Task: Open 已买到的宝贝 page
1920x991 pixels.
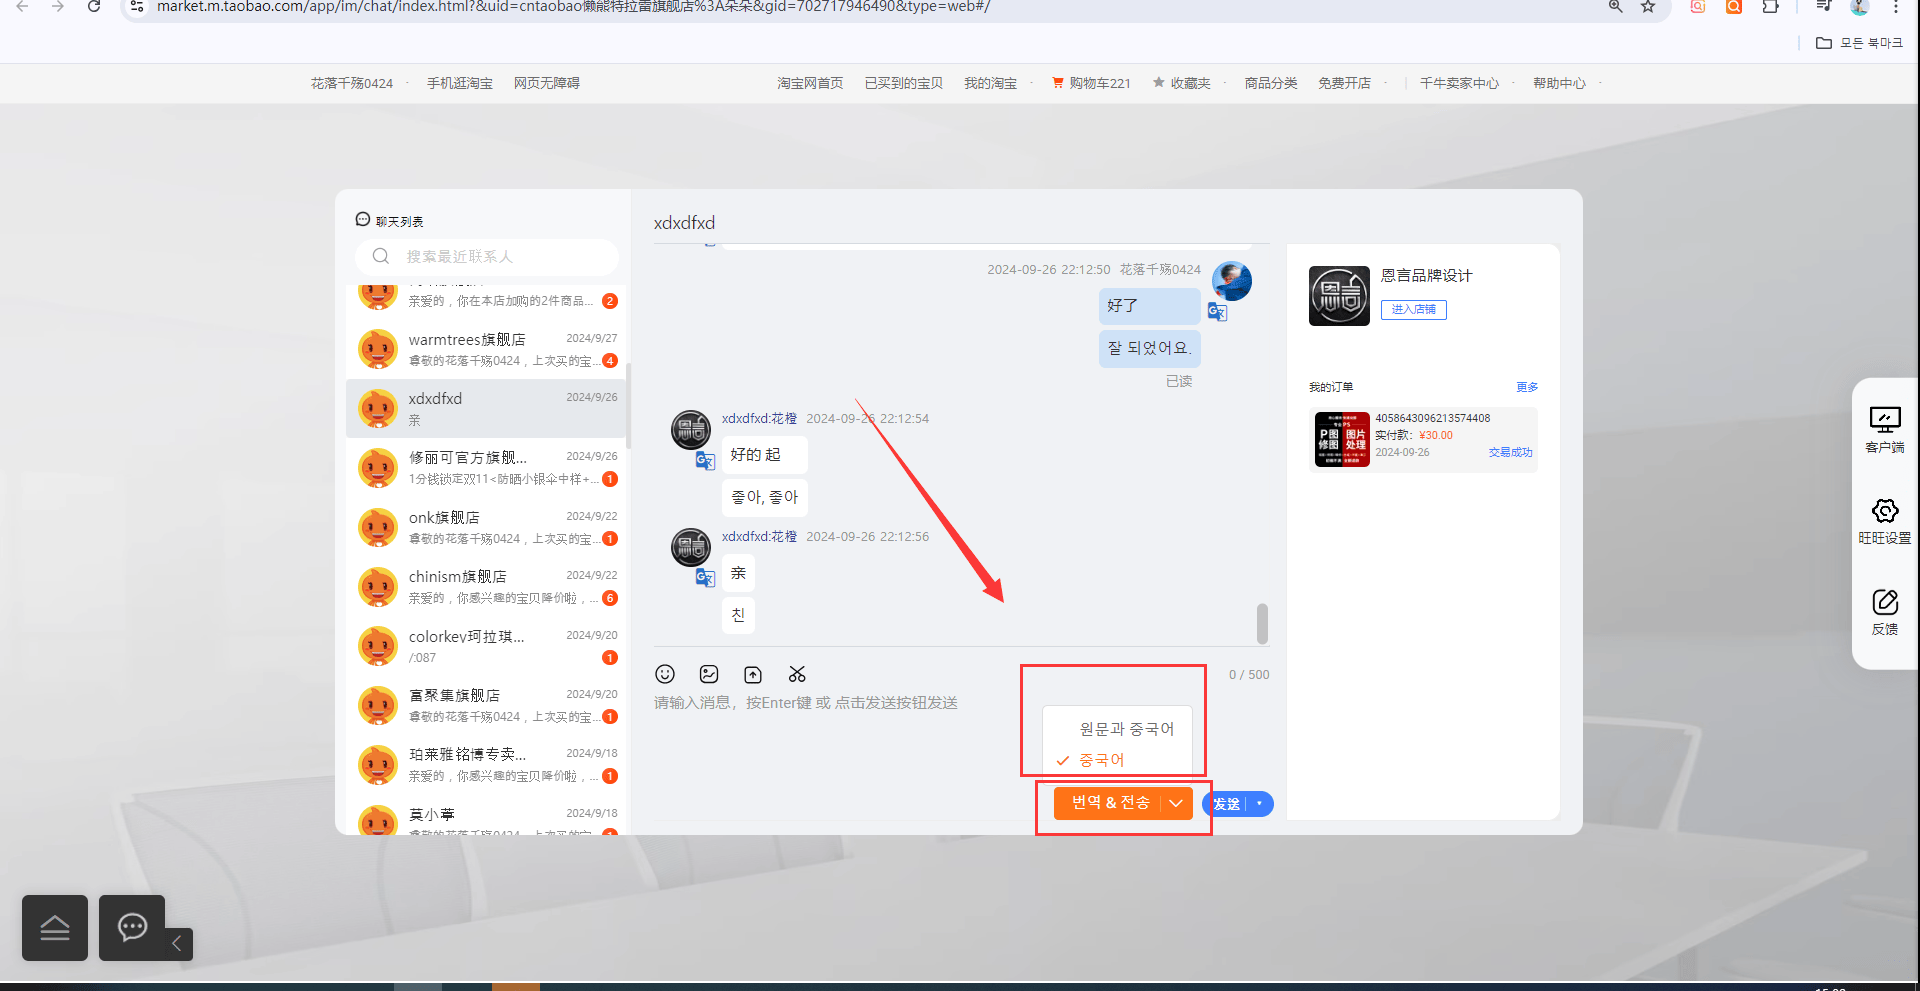Action: pyautogui.click(x=903, y=83)
